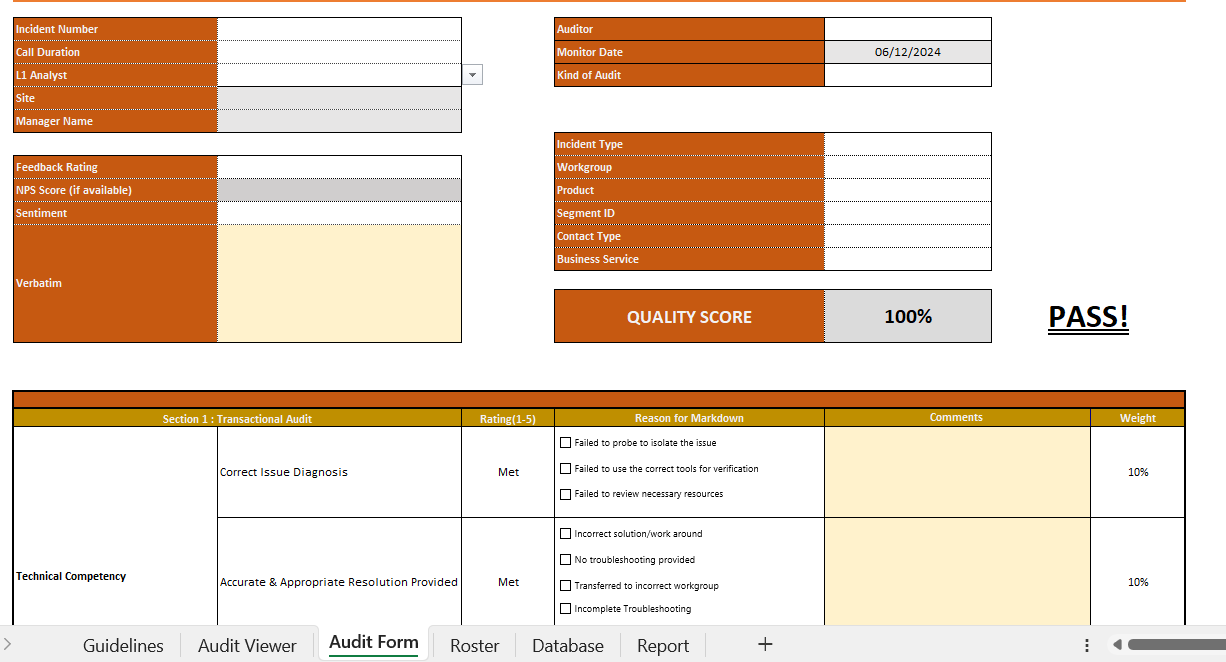Click the 'Business Service' label cell

(x=689, y=259)
